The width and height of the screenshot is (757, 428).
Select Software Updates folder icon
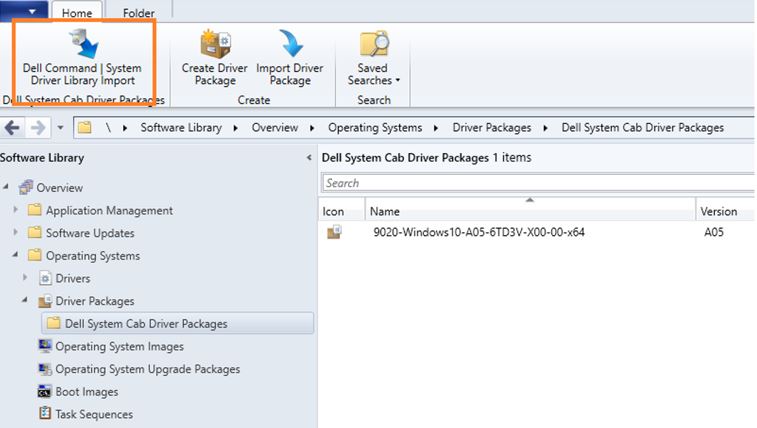pos(35,232)
